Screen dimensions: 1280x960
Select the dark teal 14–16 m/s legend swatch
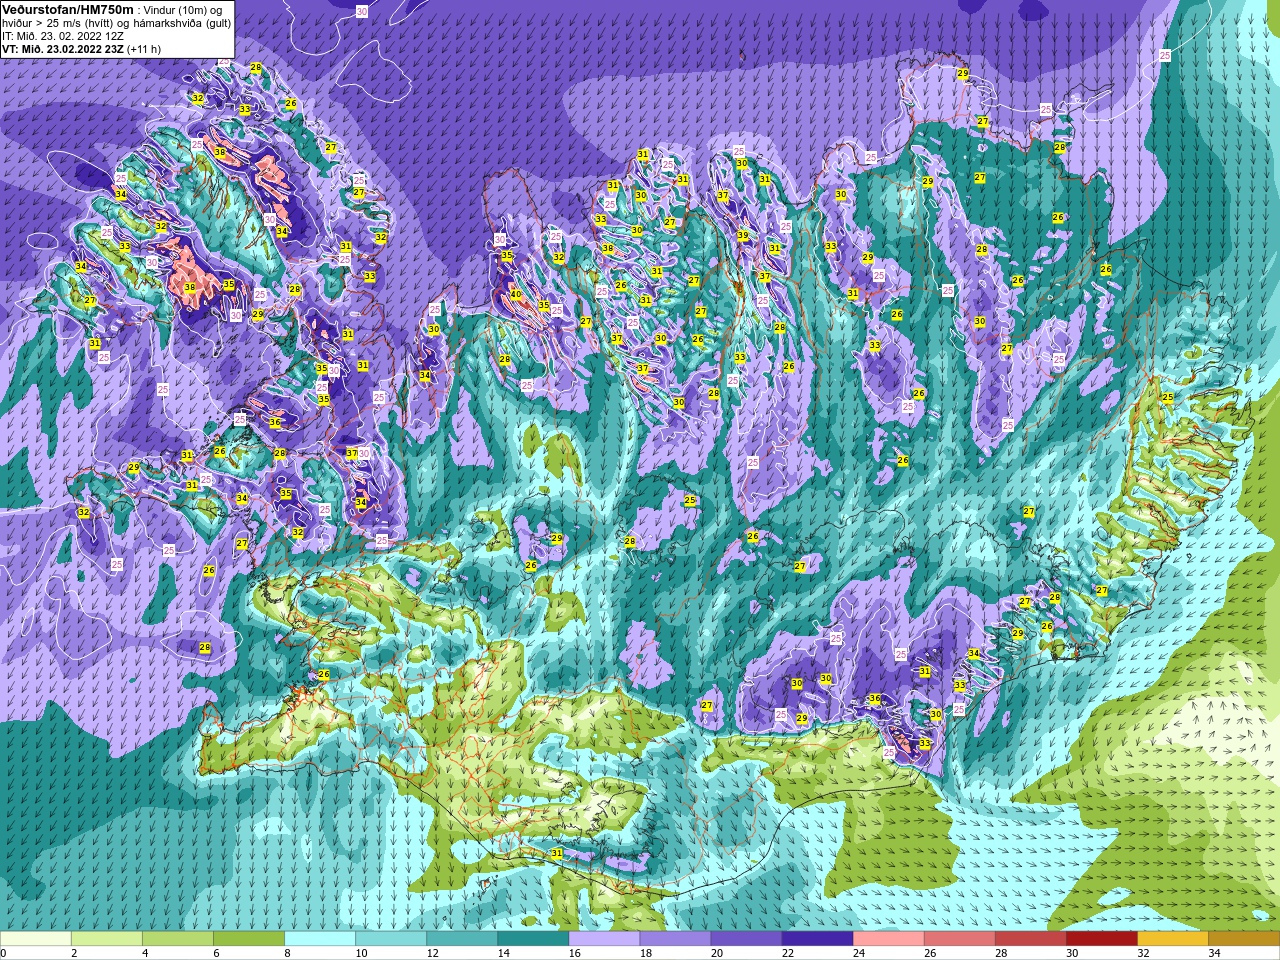coord(533,939)
